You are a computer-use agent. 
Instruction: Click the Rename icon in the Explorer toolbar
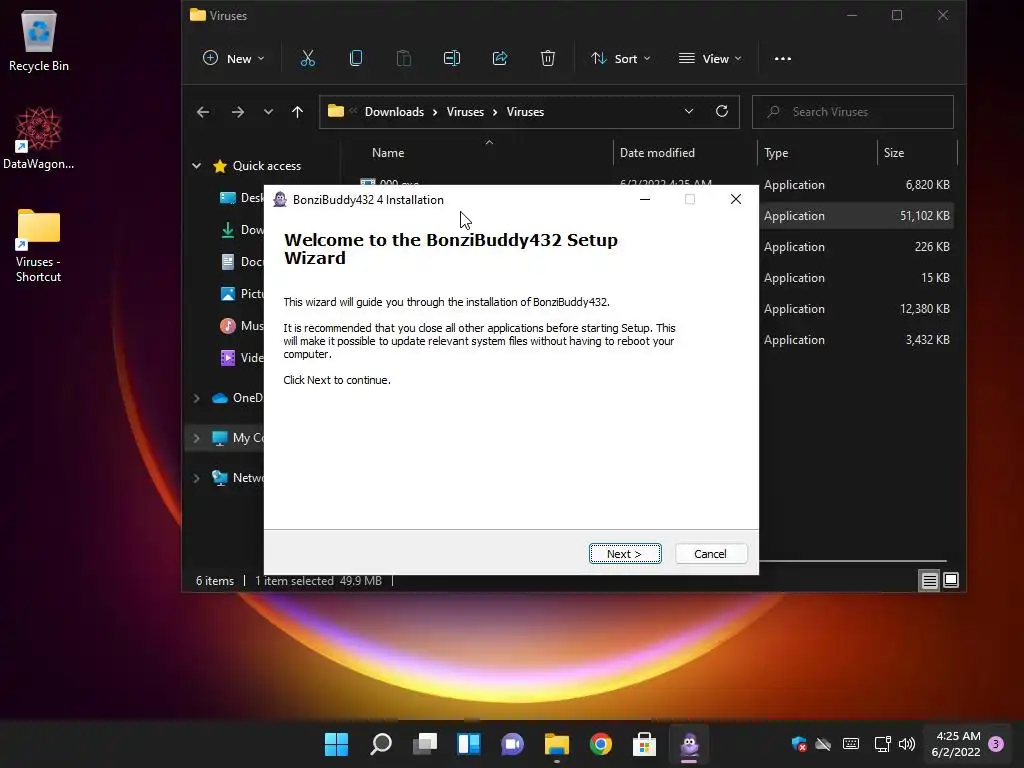(x=452, y=59)
